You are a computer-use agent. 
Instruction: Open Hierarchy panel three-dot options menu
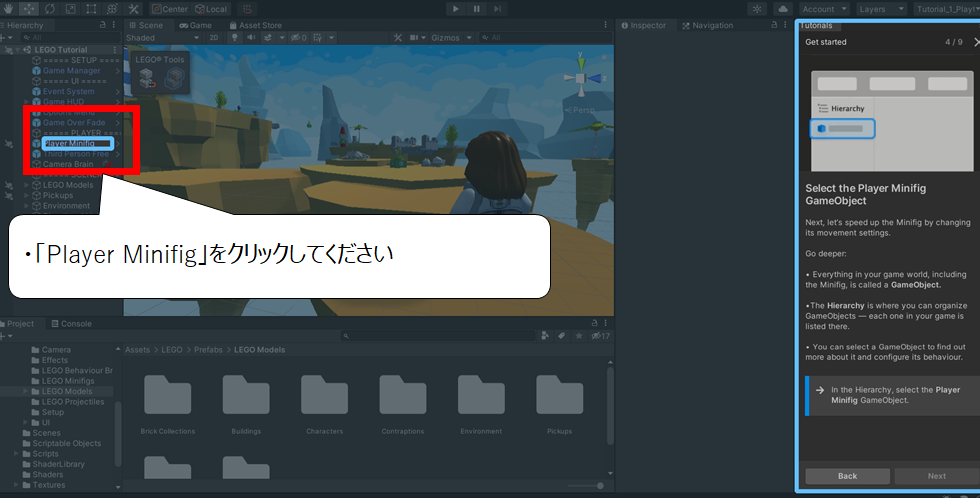click(114, 25)
